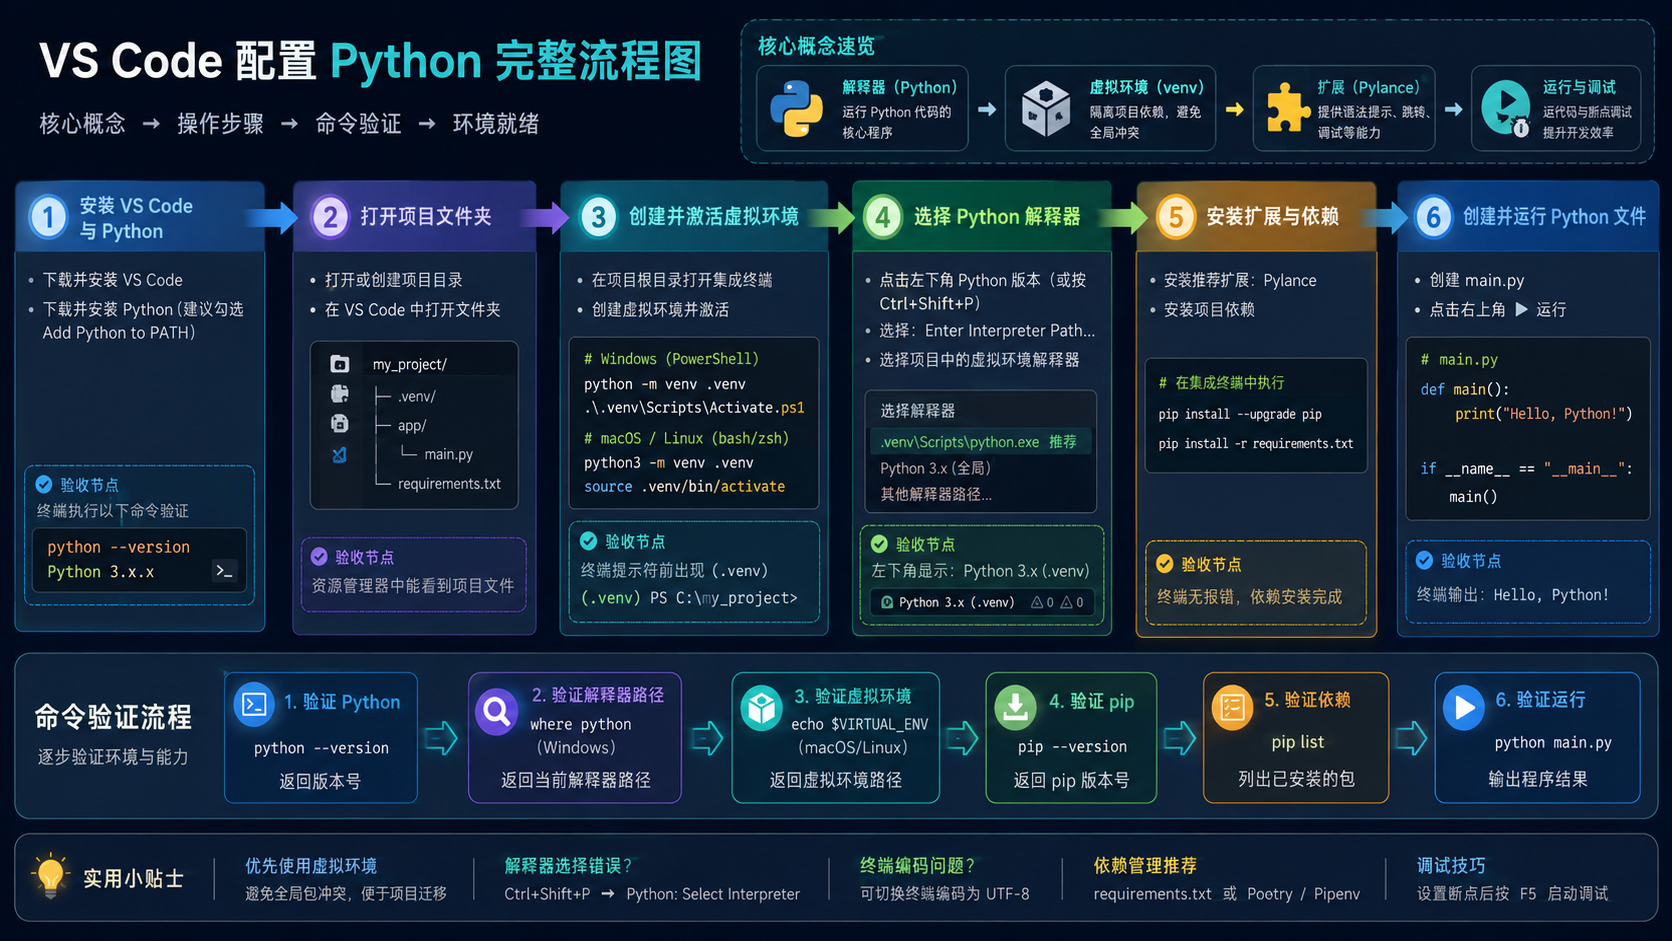Image resolution: width=1672 pixels, height=941 pixels.
Task: Click the .\.venv\Scripts\Activate.ps1 line
Action: (694, 407)
